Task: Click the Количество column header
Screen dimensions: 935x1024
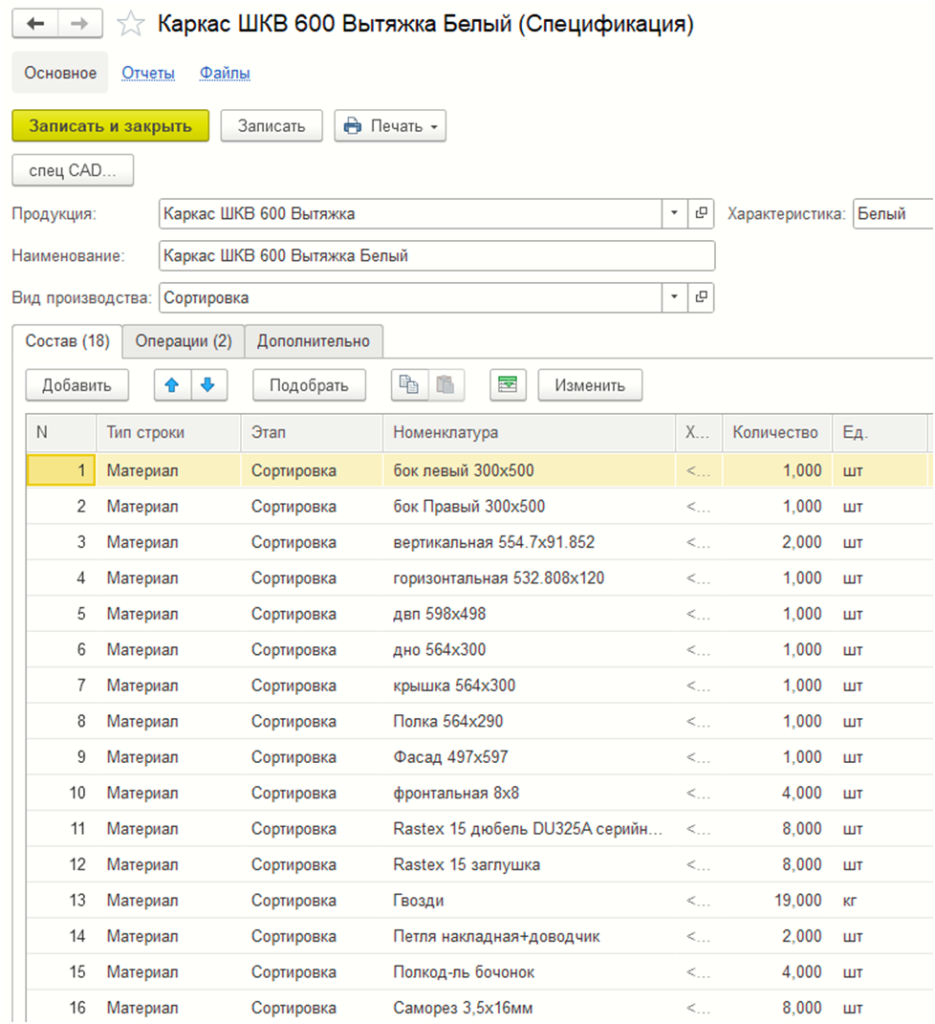Action: (777, 432)
